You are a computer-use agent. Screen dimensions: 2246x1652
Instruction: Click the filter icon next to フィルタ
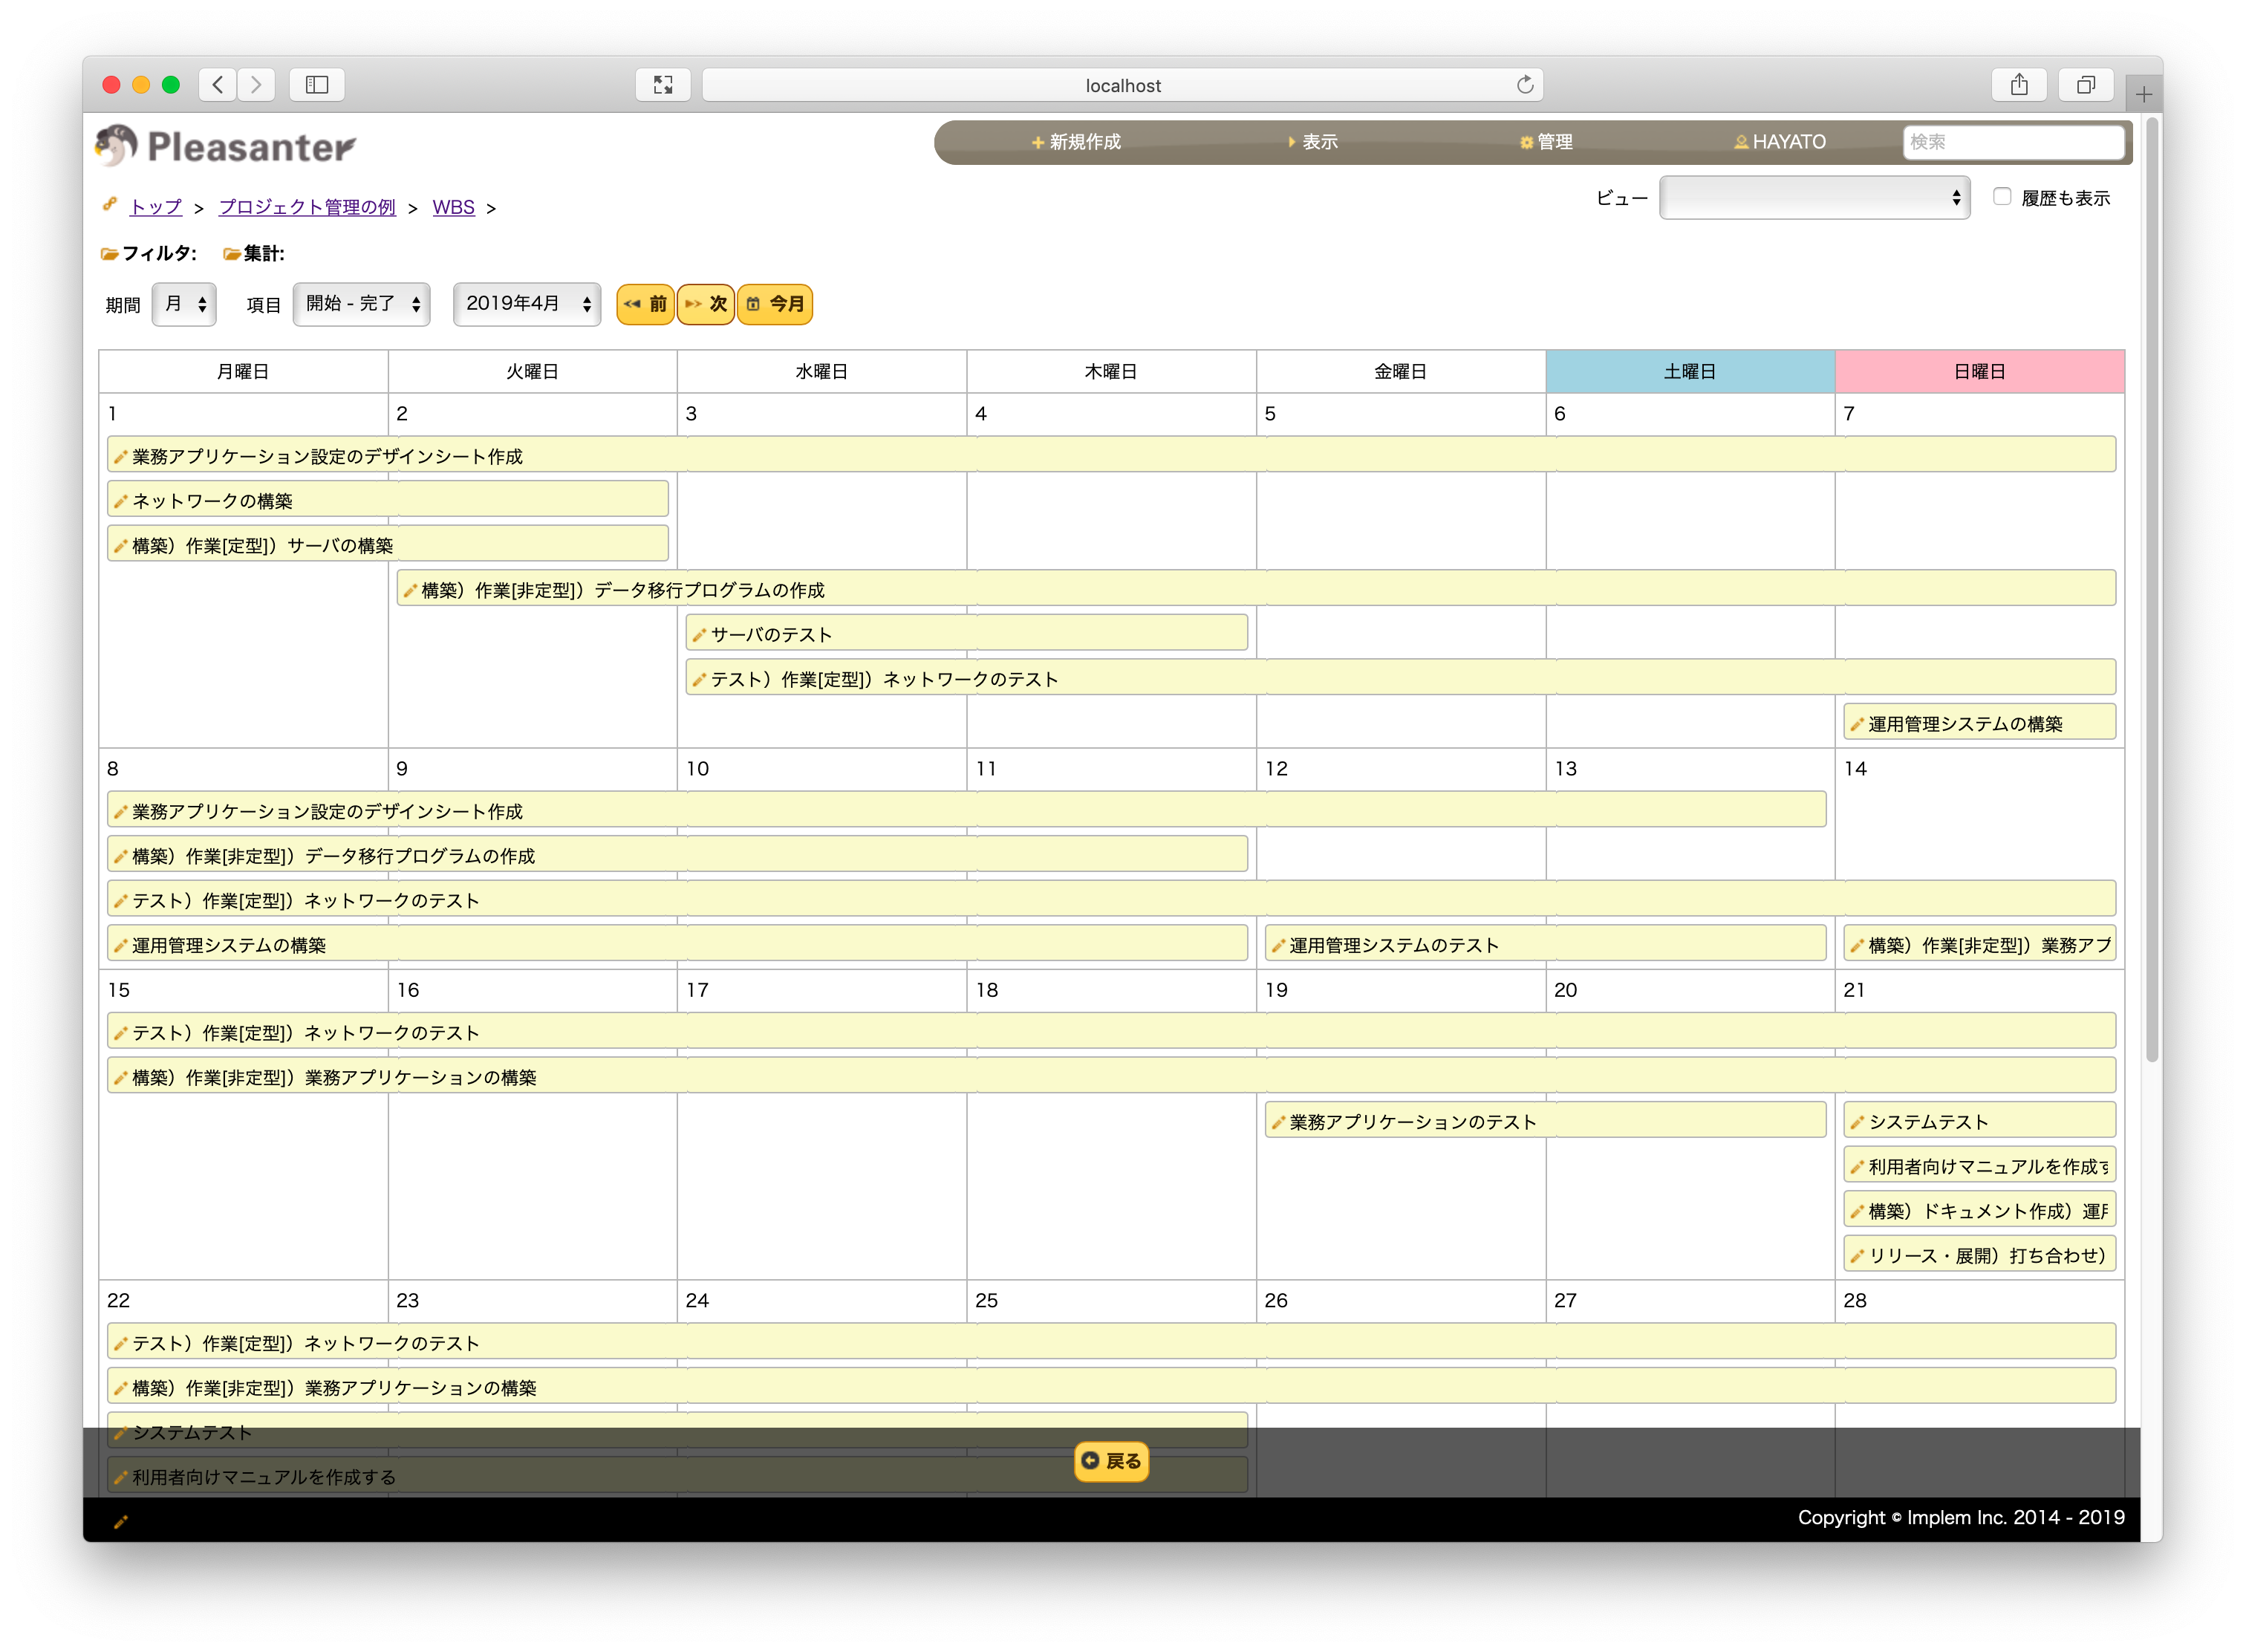tap(110, 253)
